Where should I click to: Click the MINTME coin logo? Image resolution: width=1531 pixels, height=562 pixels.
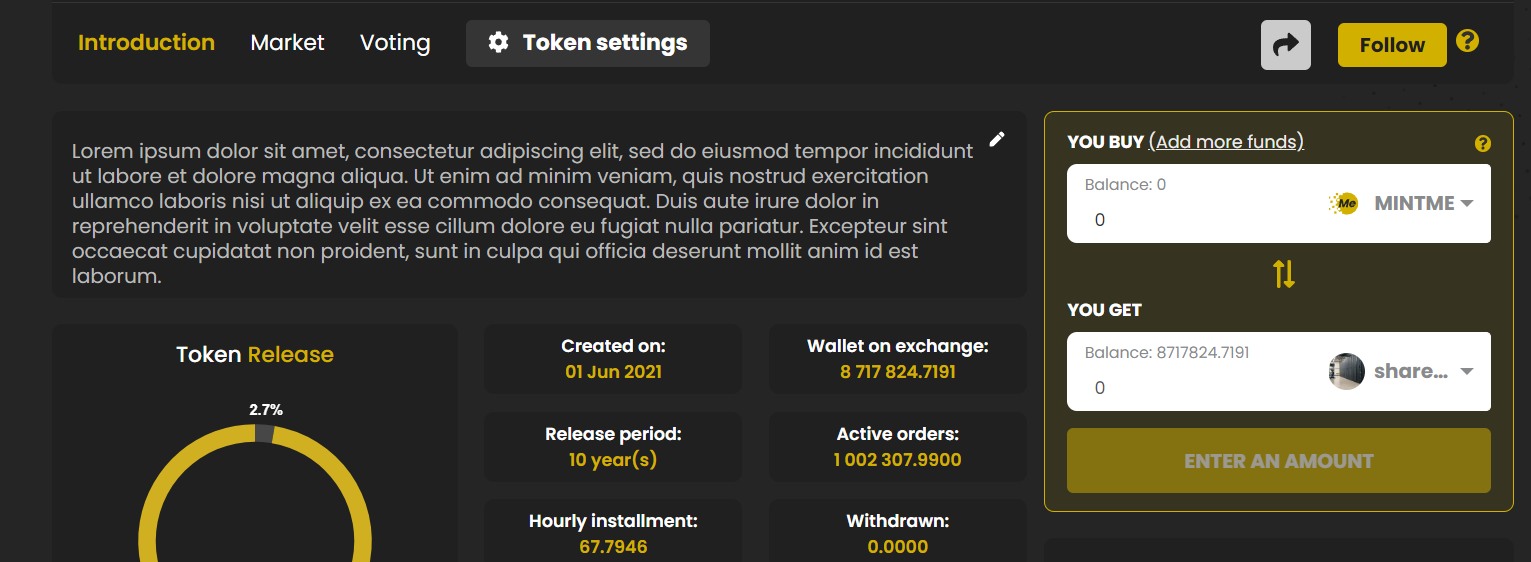pyautogui.click(x=1346, y=204)
